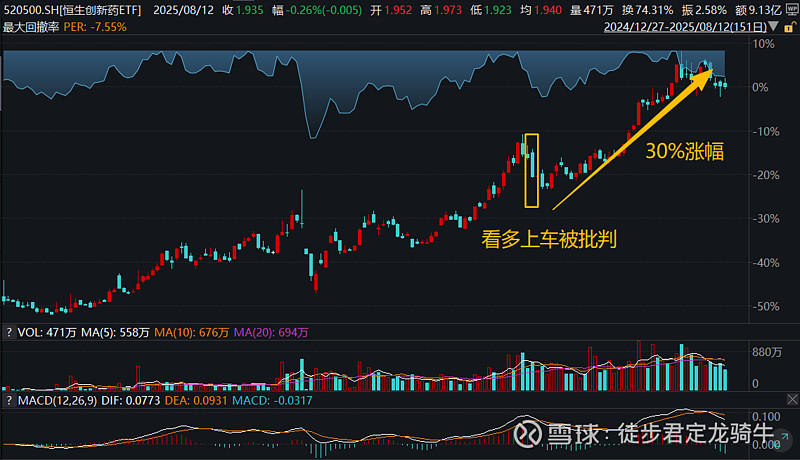The height and width of the screenshot is (460, 800).
Task: Select the volume value 量 471万
Action: tap(591, 10)
